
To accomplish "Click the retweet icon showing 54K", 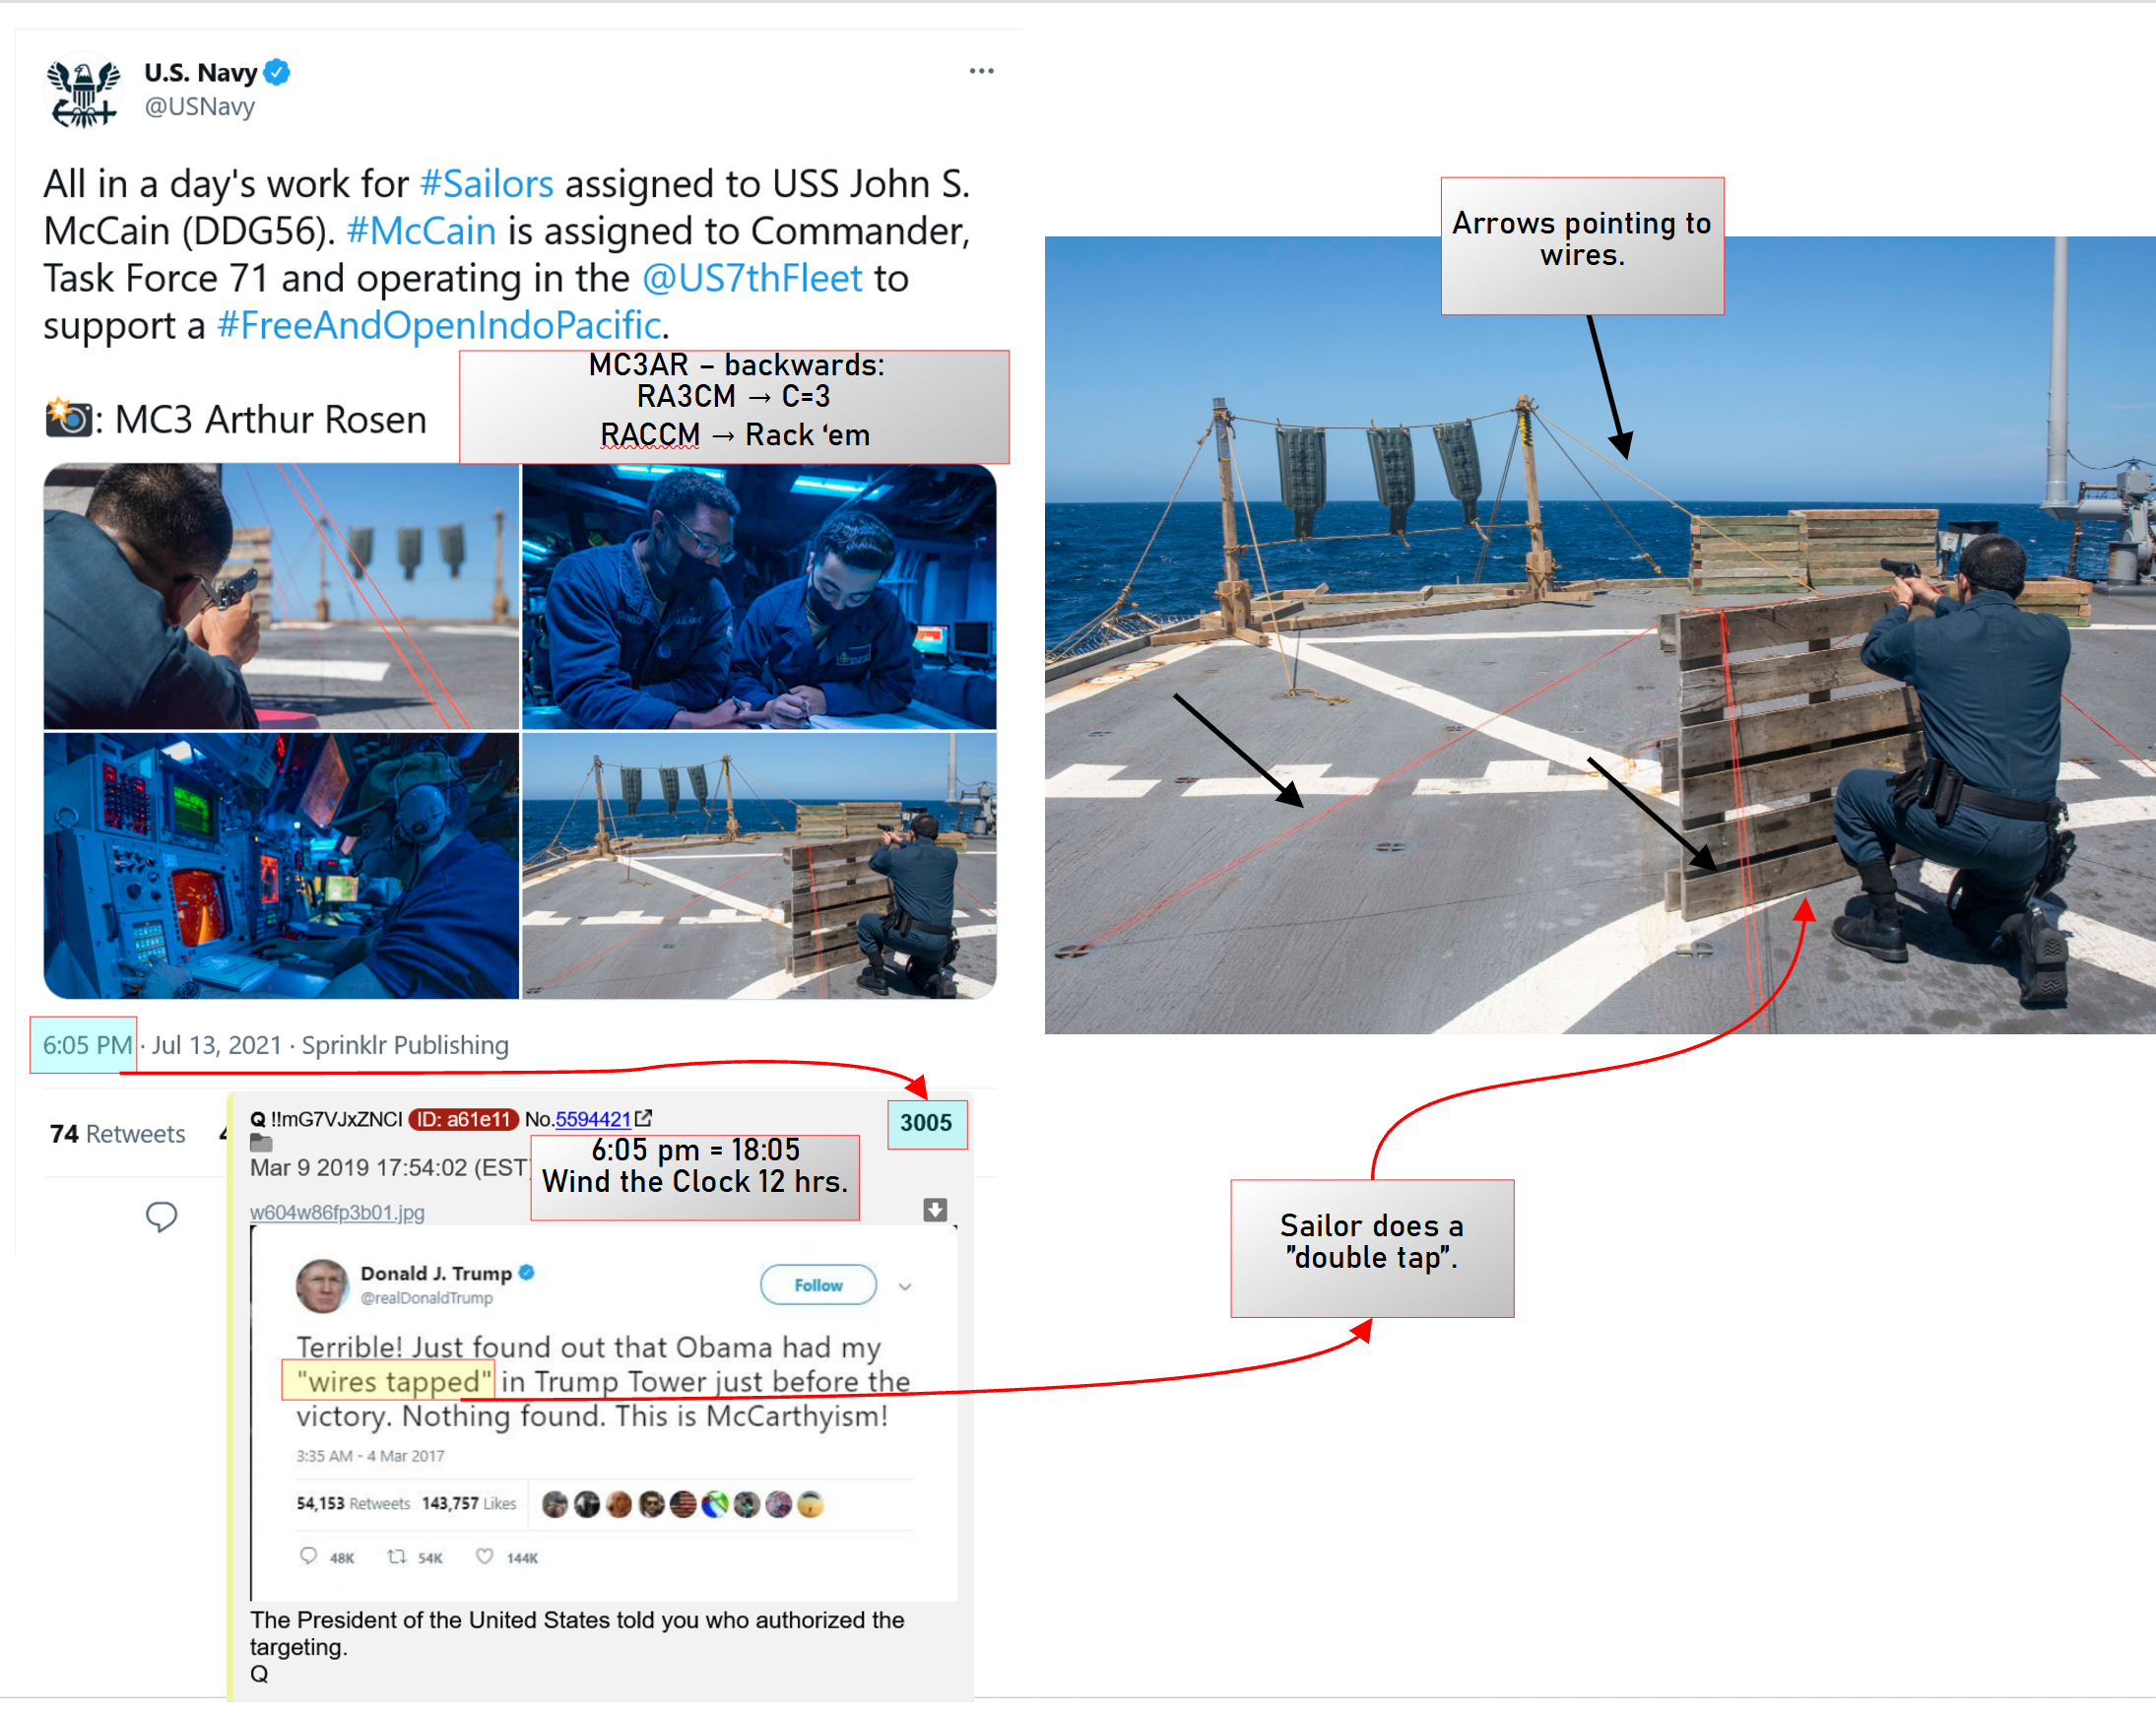I will (x=397, y=1556).
